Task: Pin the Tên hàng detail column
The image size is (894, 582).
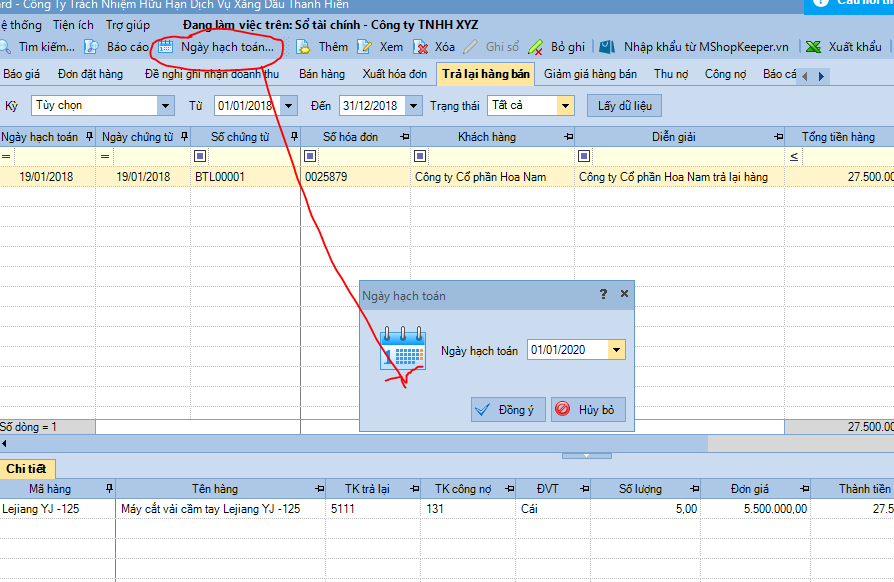Action: [x=320, y=489]
